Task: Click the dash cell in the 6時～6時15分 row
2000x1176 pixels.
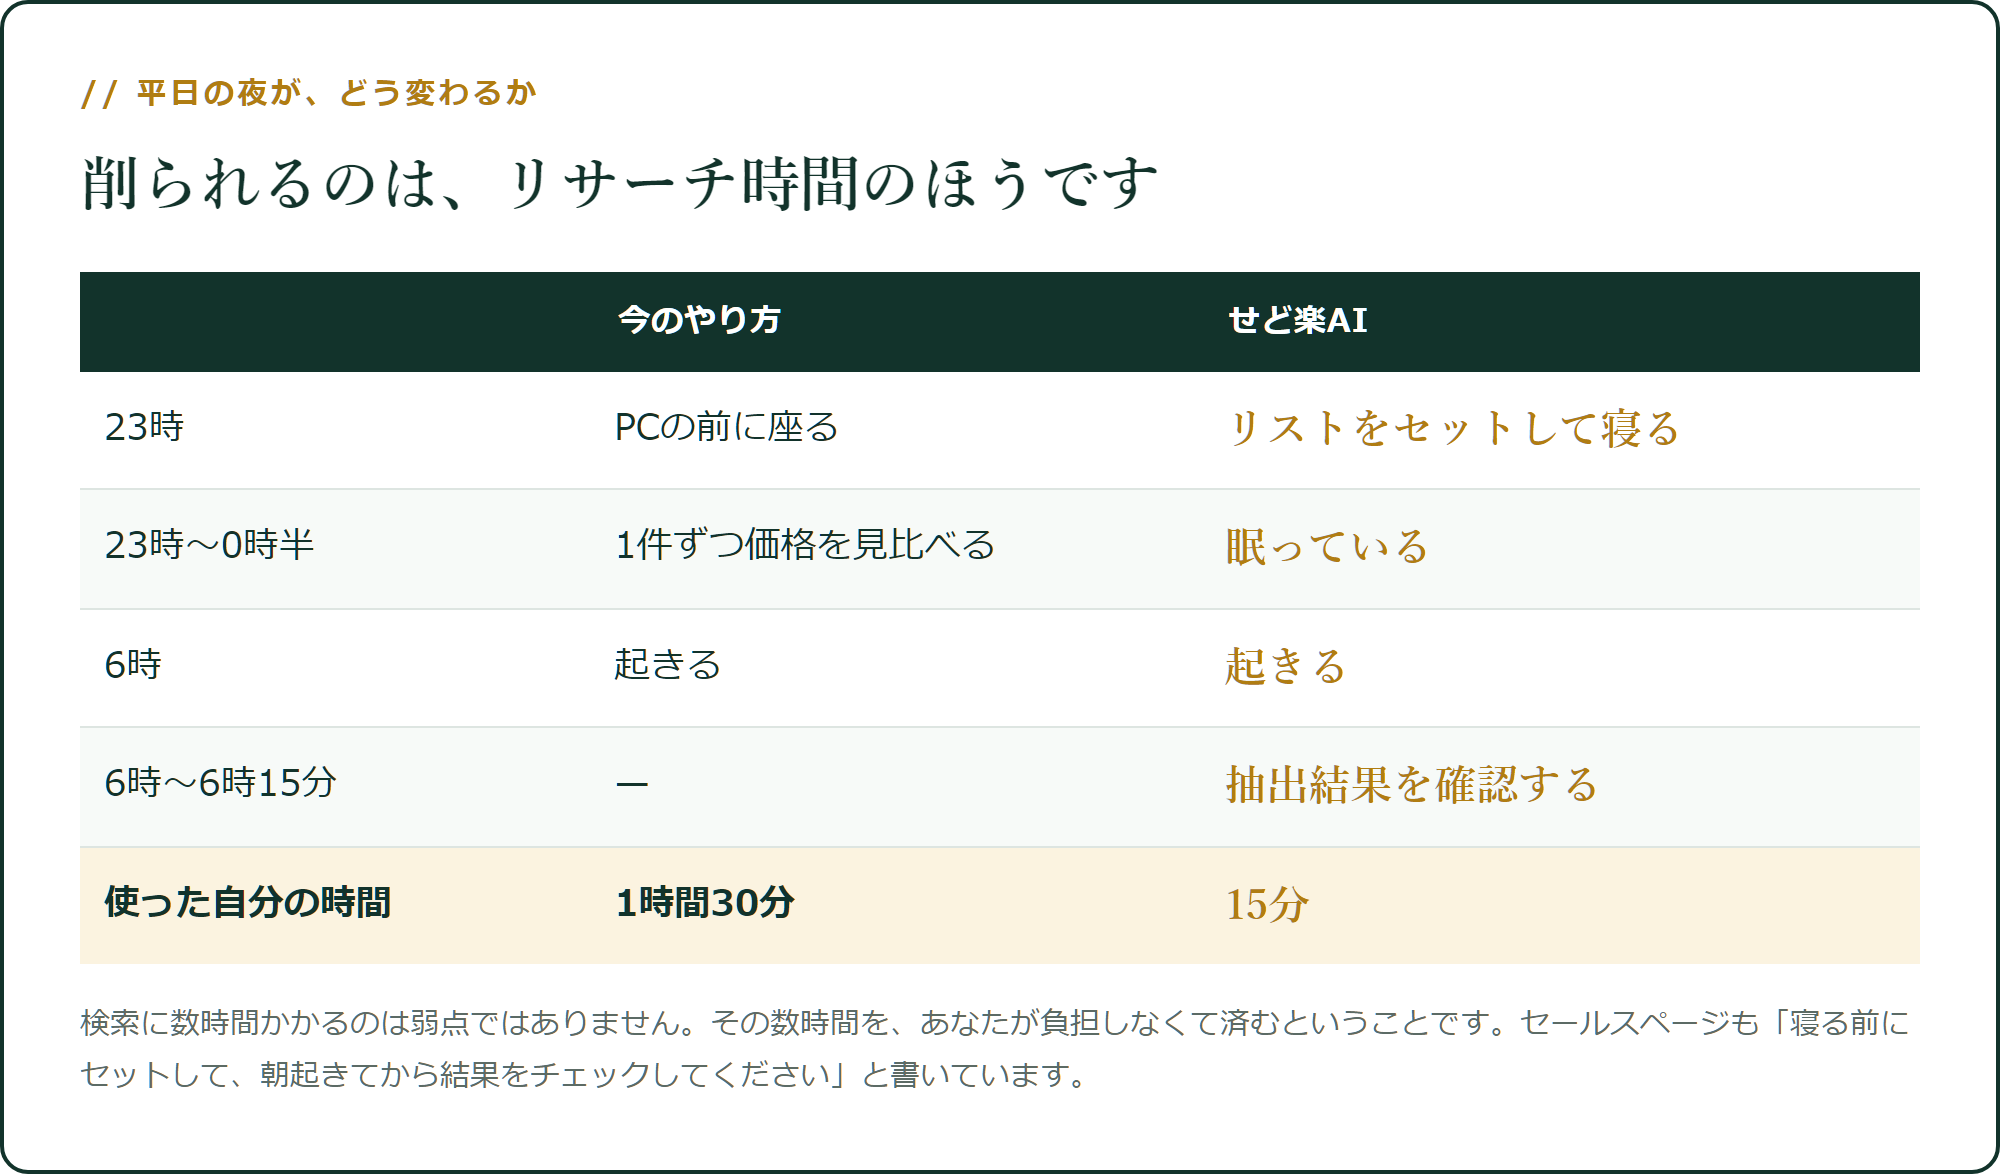Action: pyautogui.click(x=632, y=783)
